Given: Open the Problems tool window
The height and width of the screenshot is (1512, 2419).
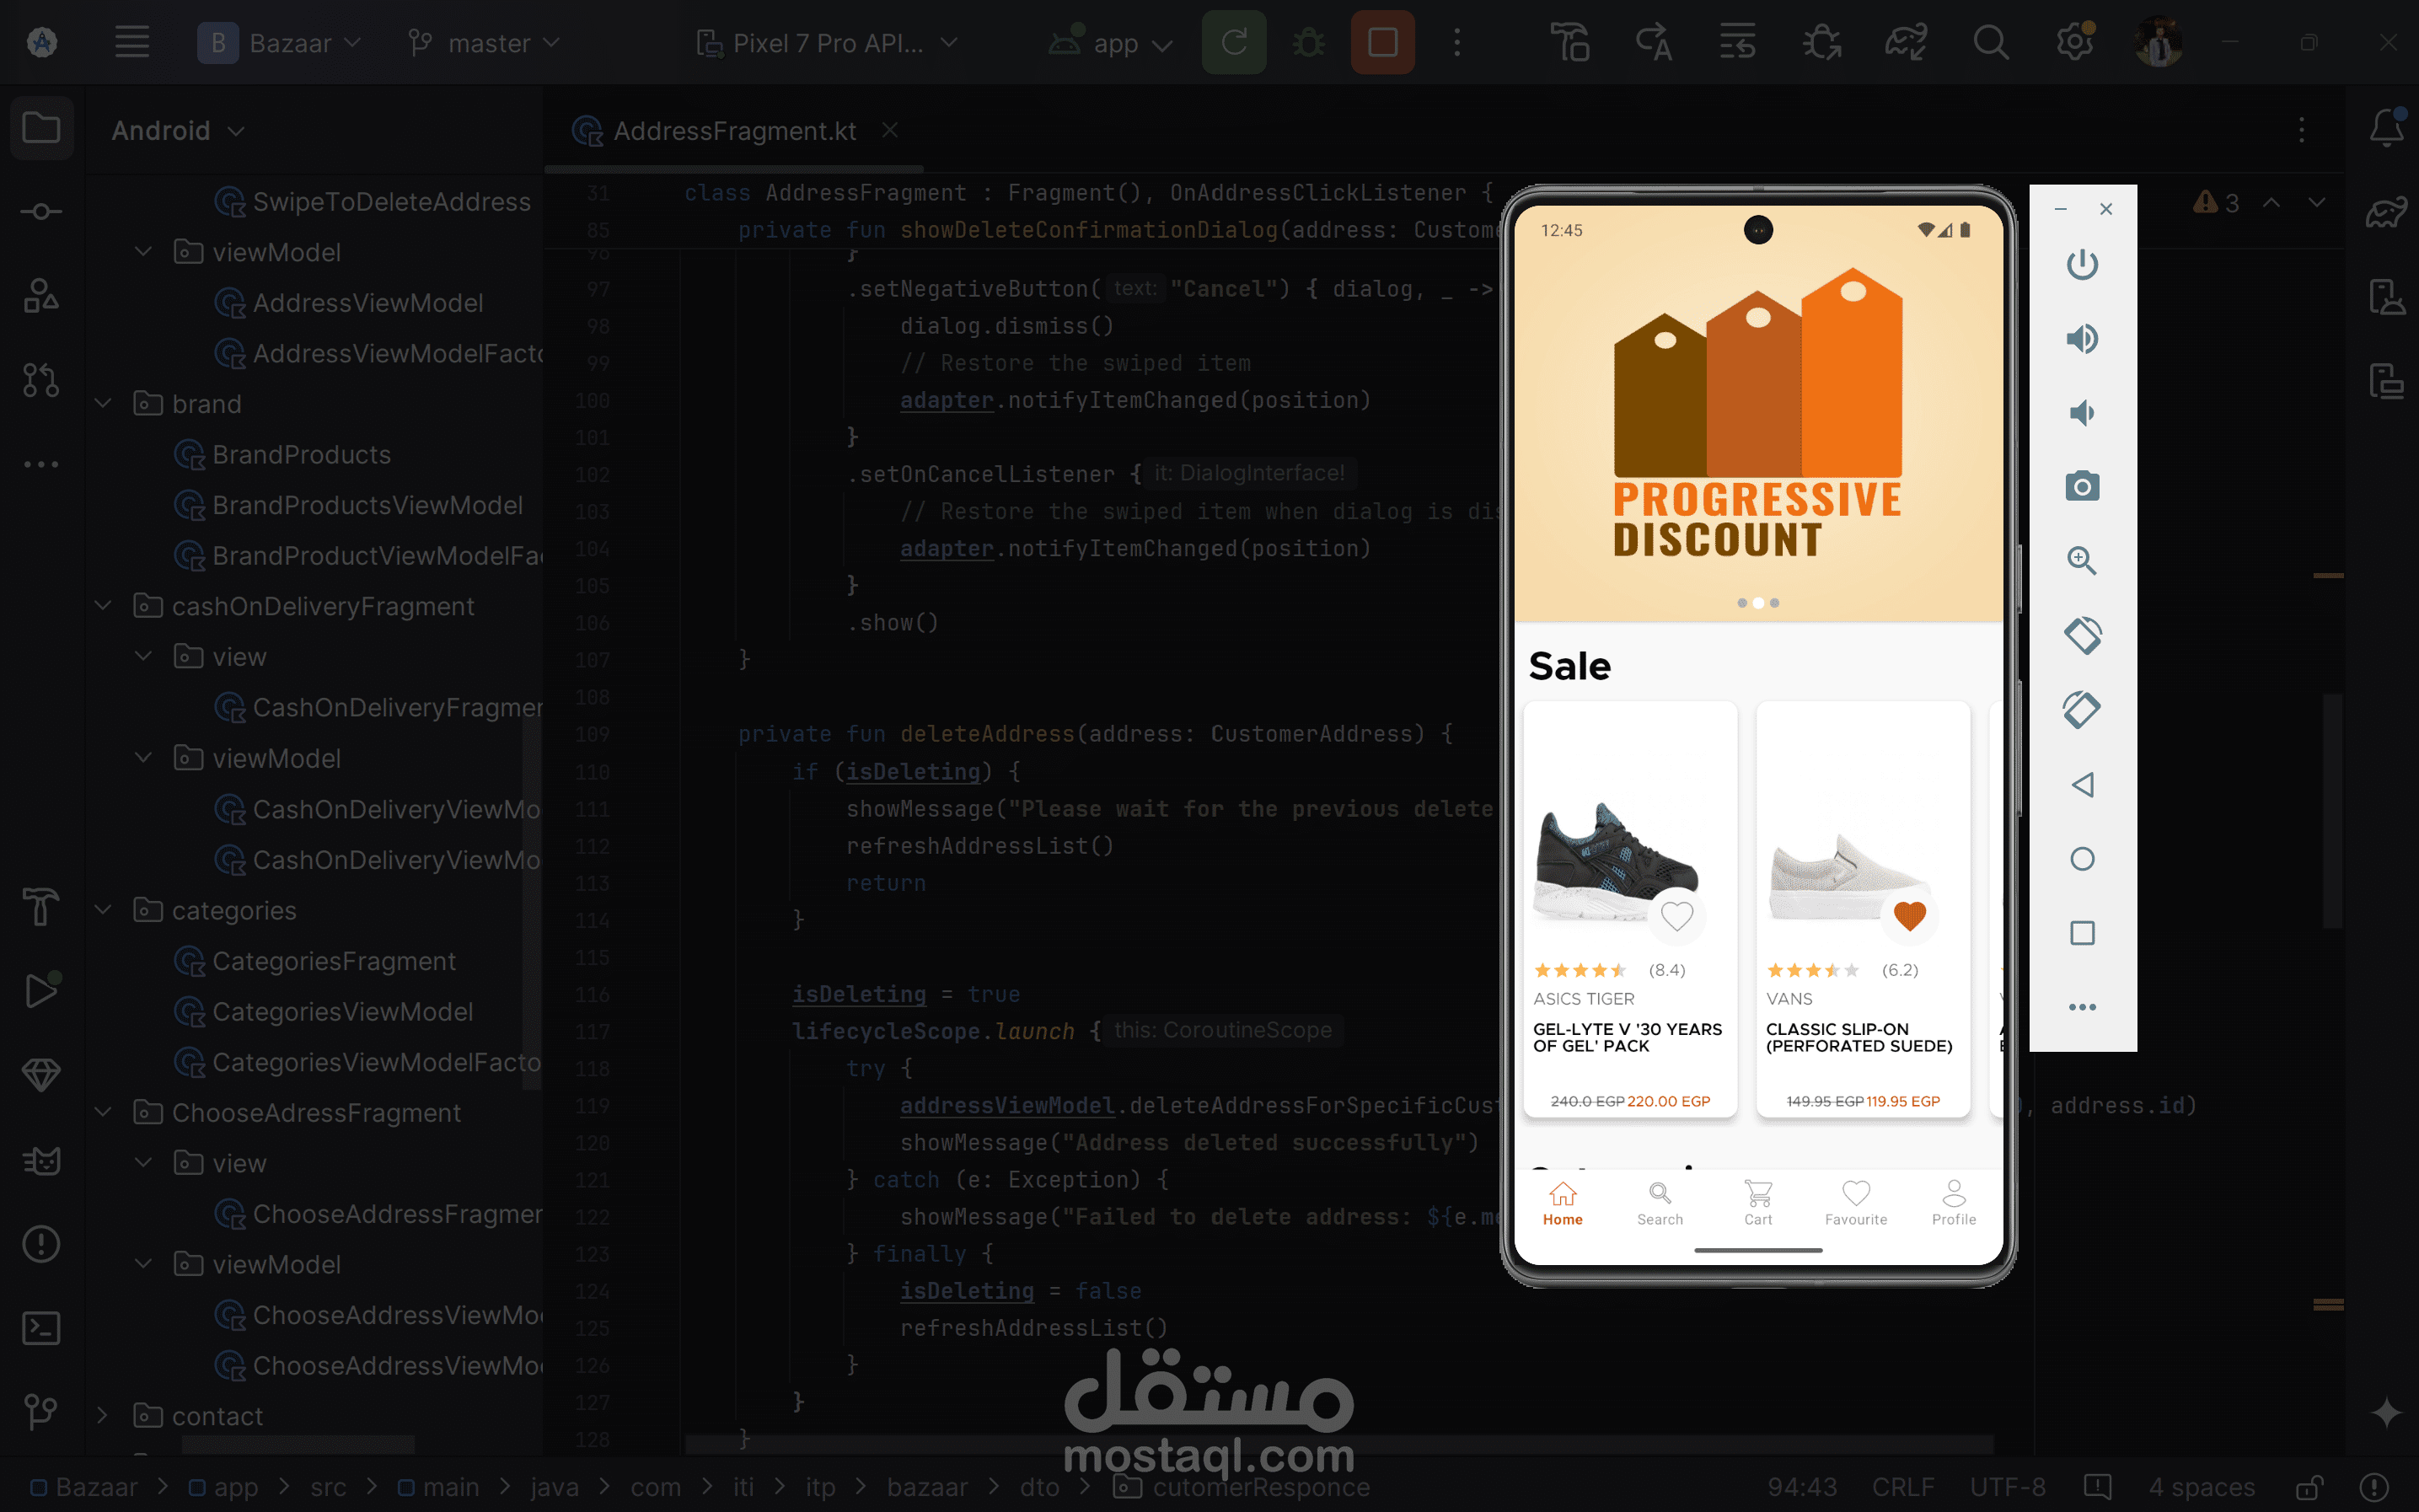Looking at the screenshot, I should tap(41, 1244).
